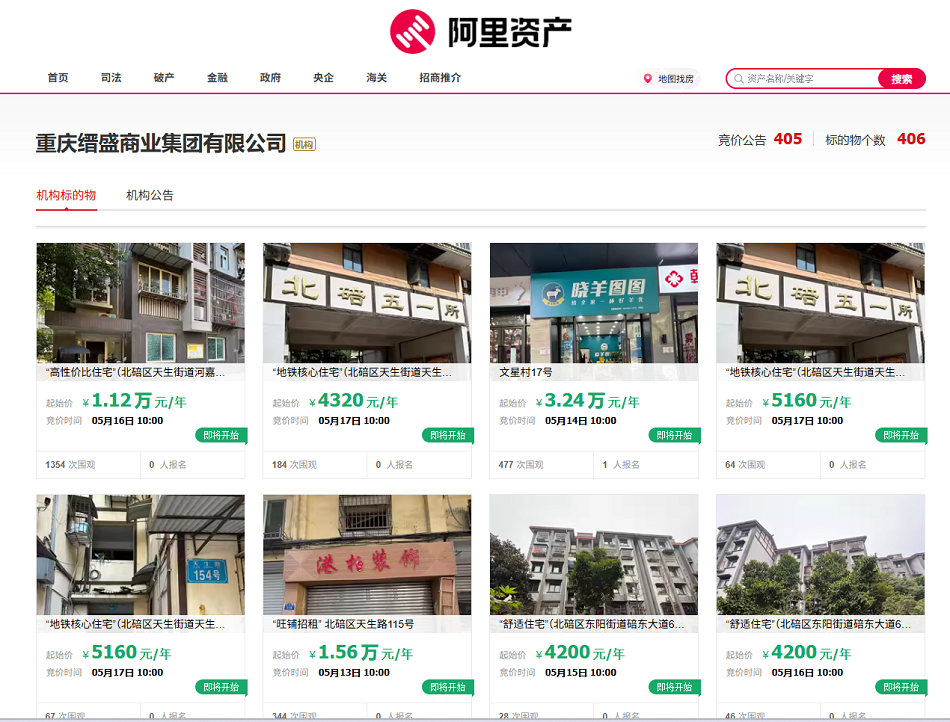Click the 1354 次围观 view count
The width and height of the screenshot is (950, 722).
click(x=70, y=465)
